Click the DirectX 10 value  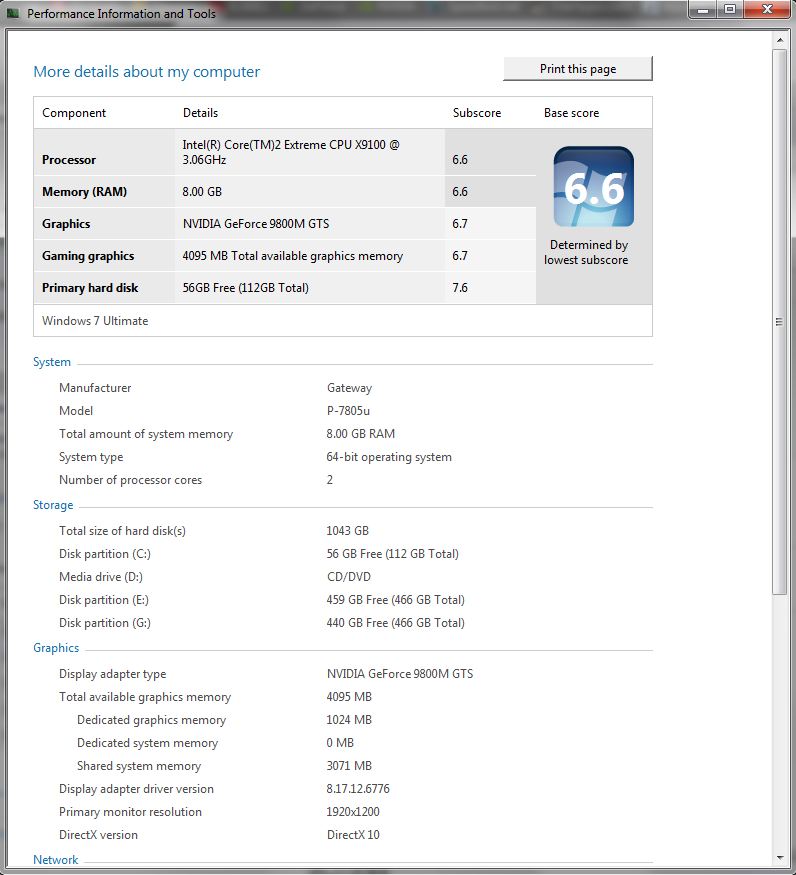[353, 835]
